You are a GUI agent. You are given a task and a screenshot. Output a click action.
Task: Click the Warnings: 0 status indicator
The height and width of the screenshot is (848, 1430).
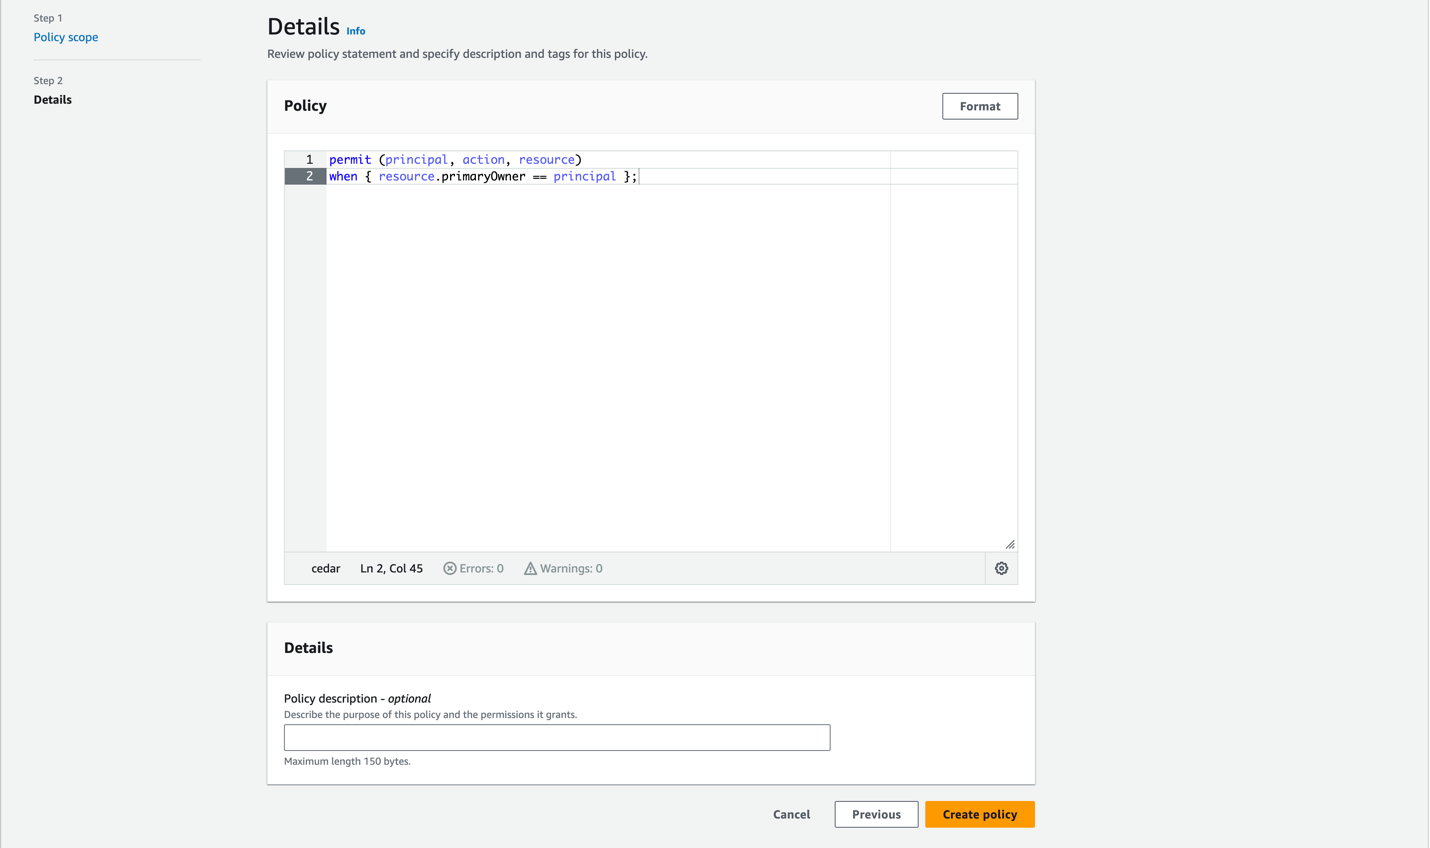[x=563, y=568]
